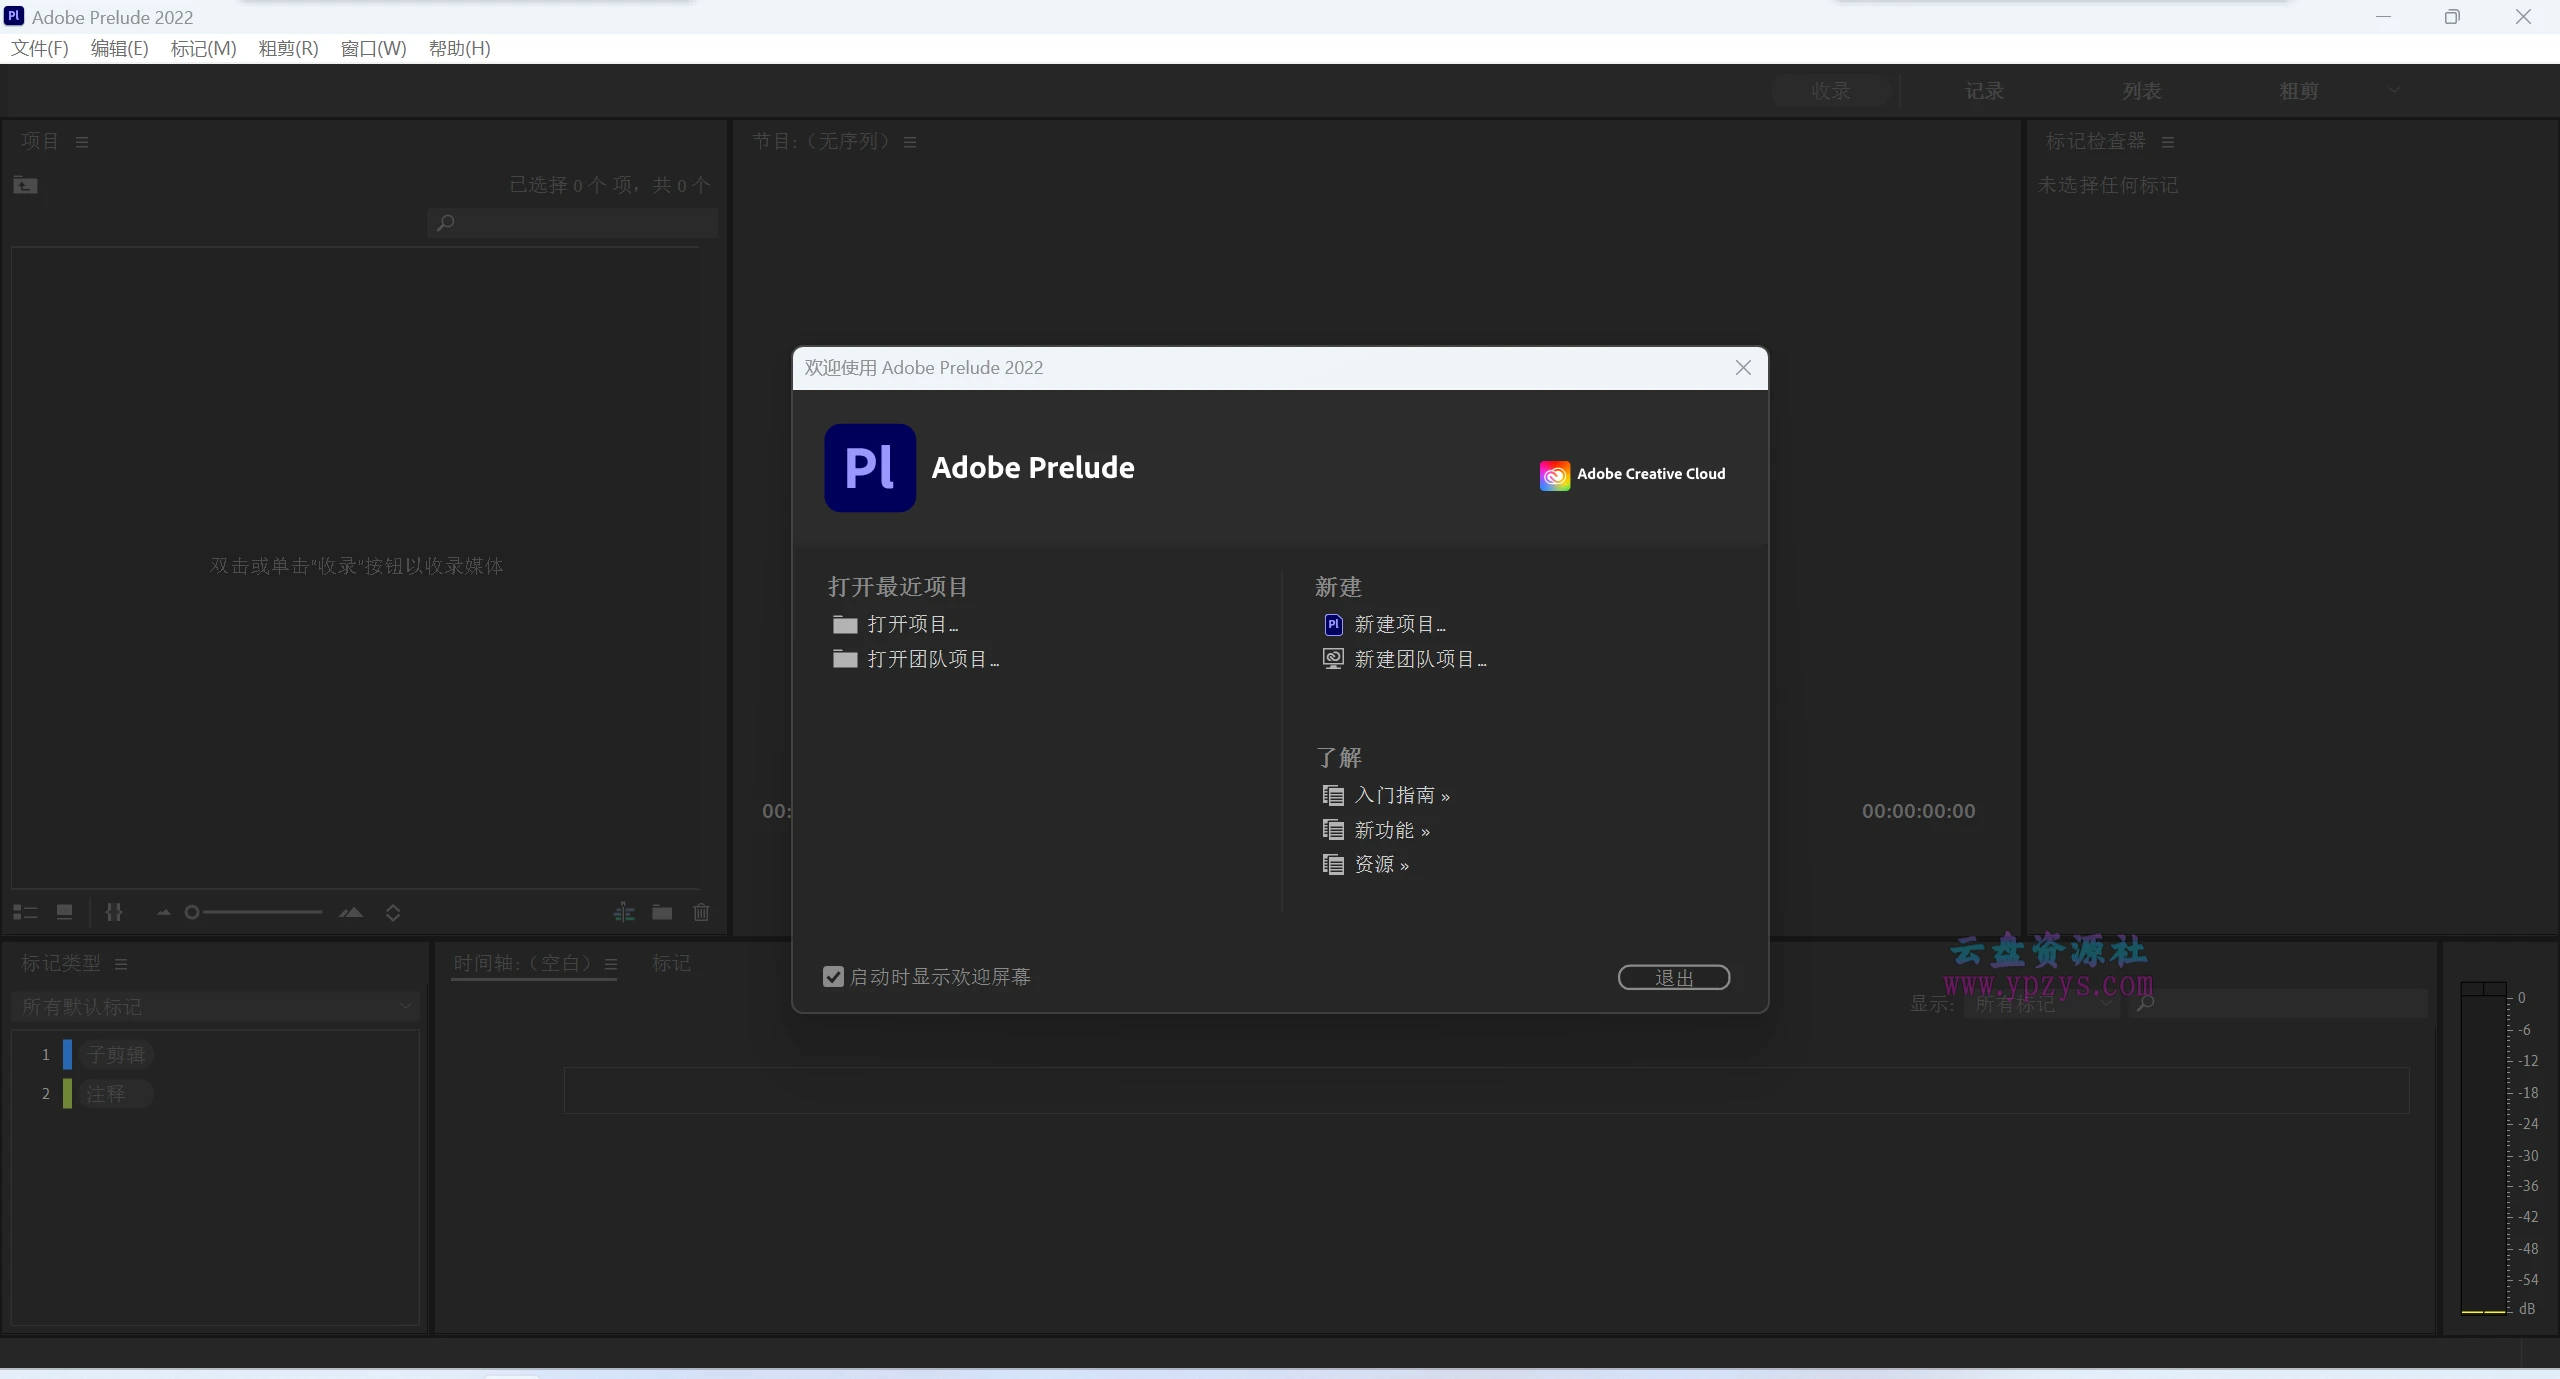Click the thumbnail zoom slider
Viewport: 2560px width, 1379px height.
(260, 912)
